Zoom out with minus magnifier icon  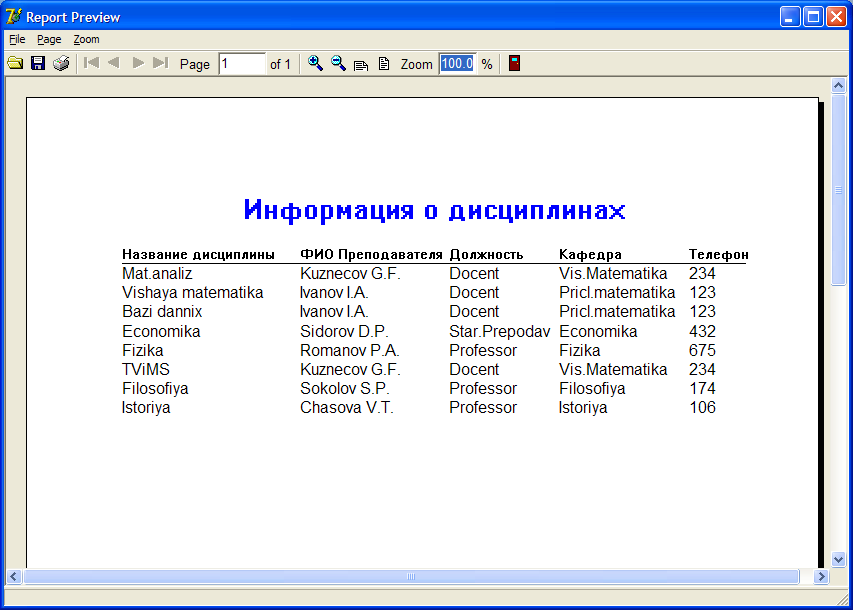pos(338,63)
